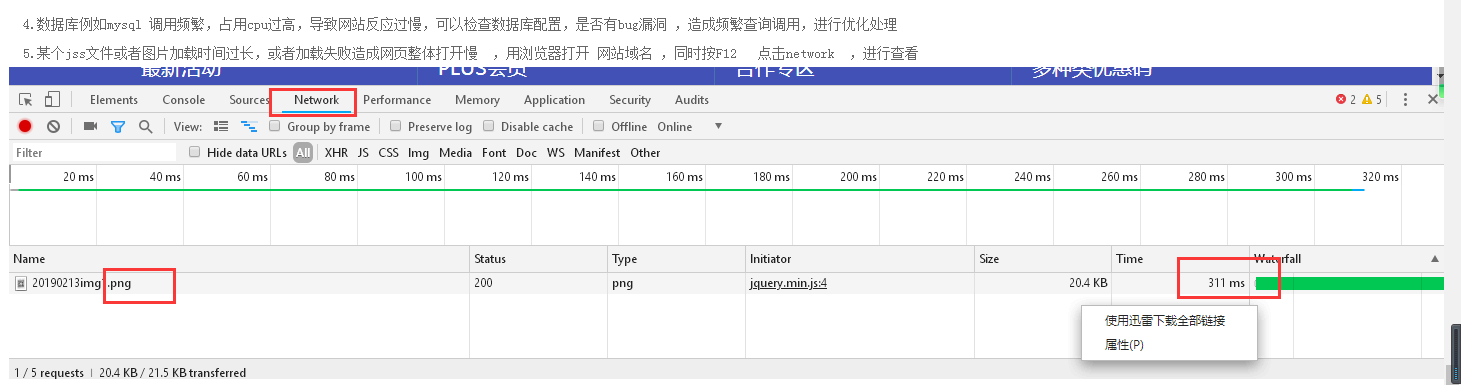
Task: Sort by the Status column header
Action: pyautogui.click(x=539, y=259)
